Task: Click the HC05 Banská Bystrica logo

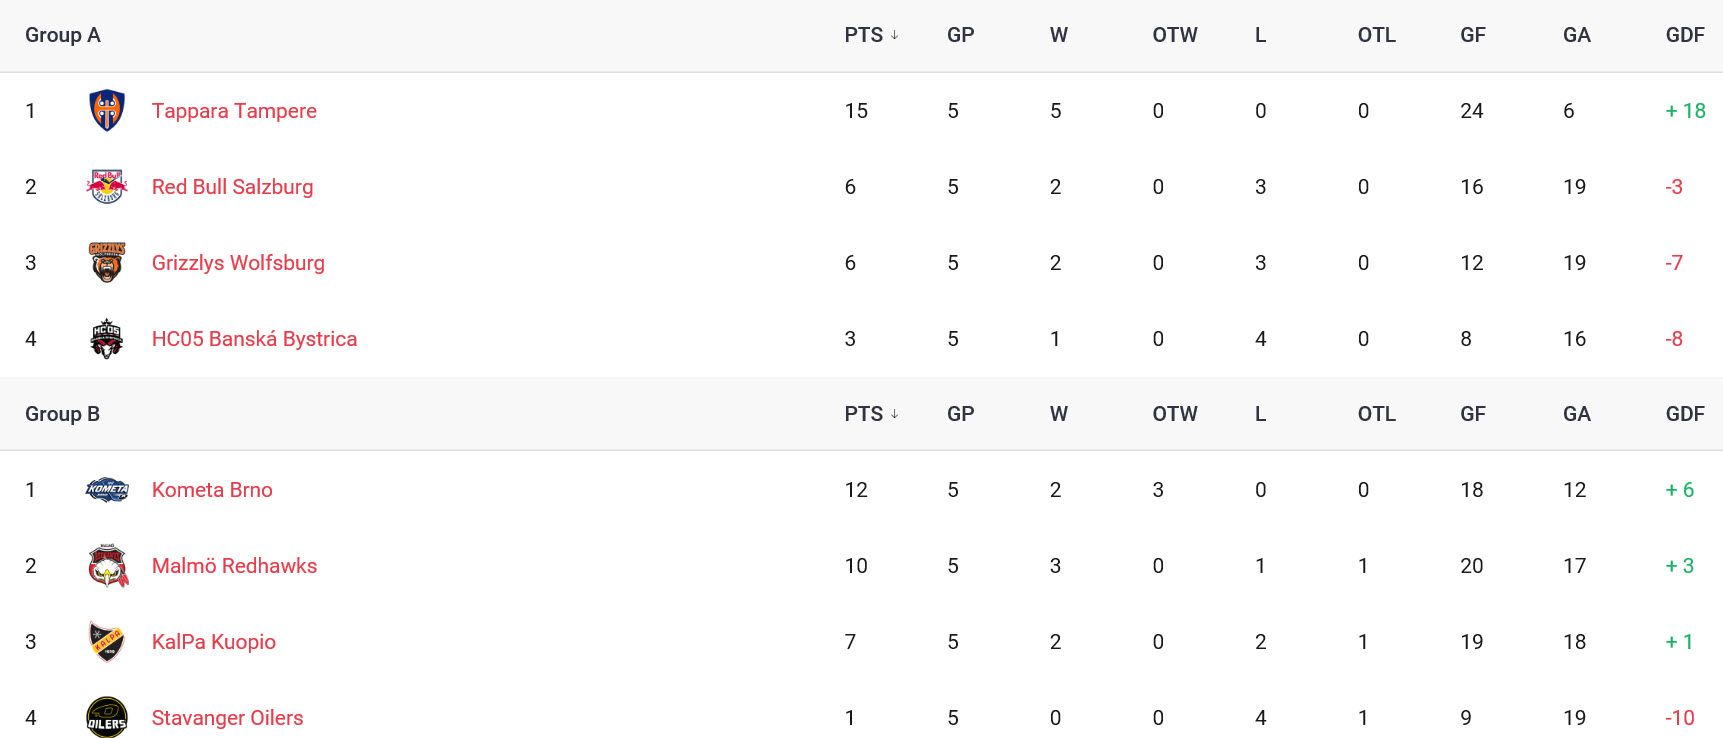Action: (x=107, y=338)
